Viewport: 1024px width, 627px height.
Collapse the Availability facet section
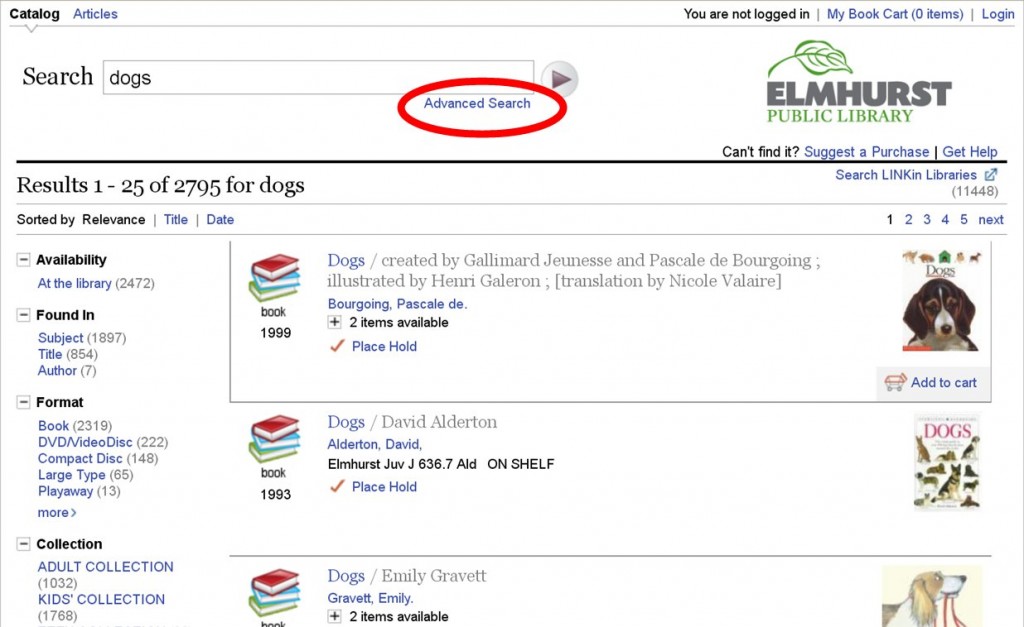tap(24, 260)
